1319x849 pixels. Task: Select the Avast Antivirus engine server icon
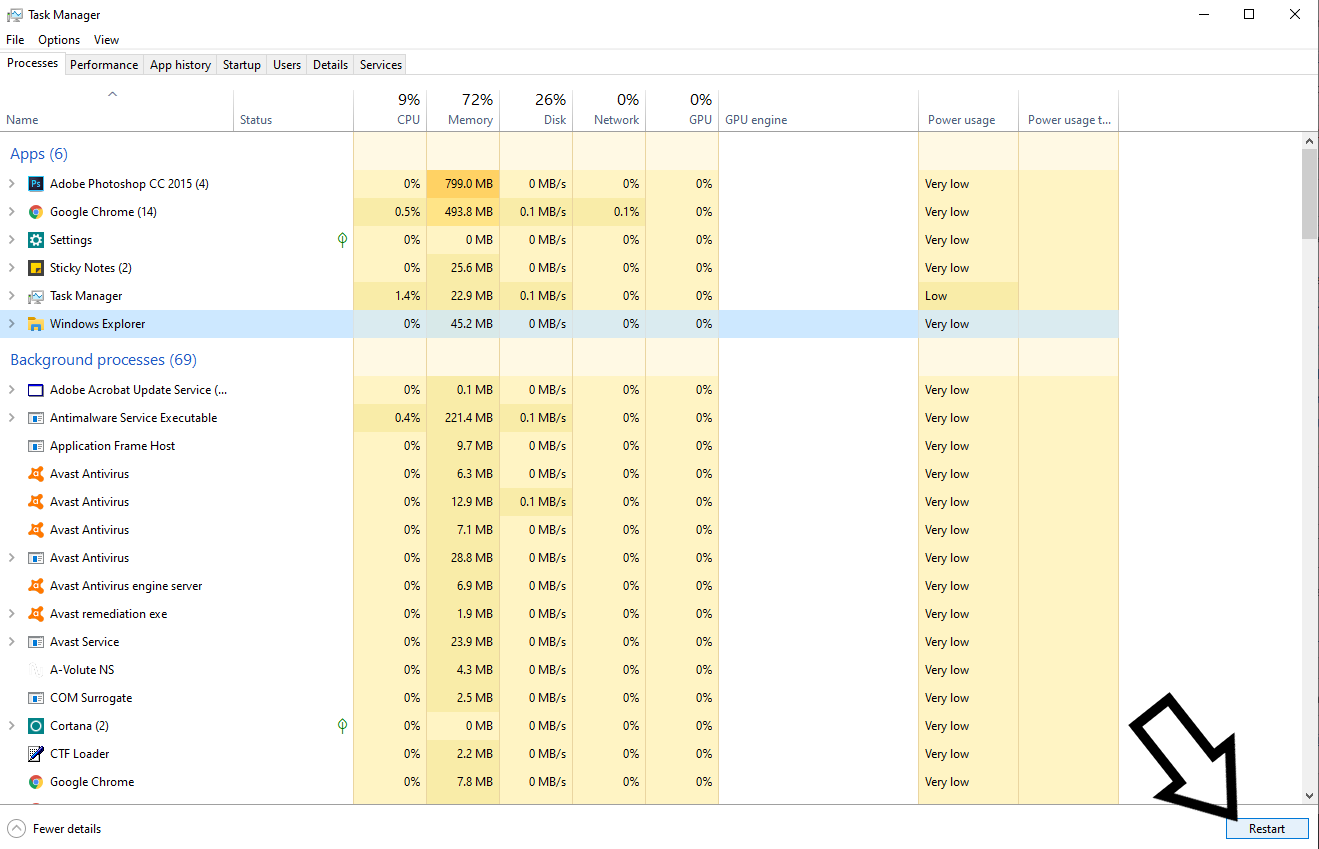point(36,586)
